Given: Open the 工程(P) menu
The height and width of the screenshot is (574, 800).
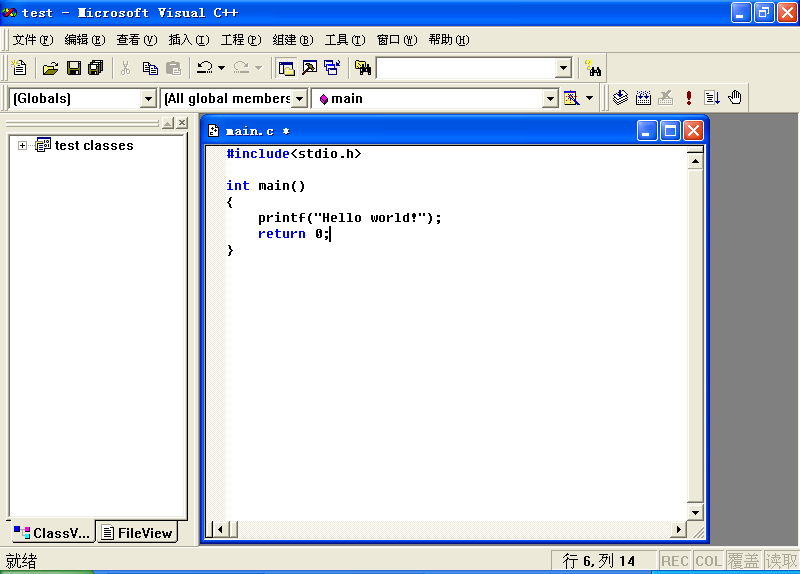Looking at the screenshot, I should click(241, 40).
